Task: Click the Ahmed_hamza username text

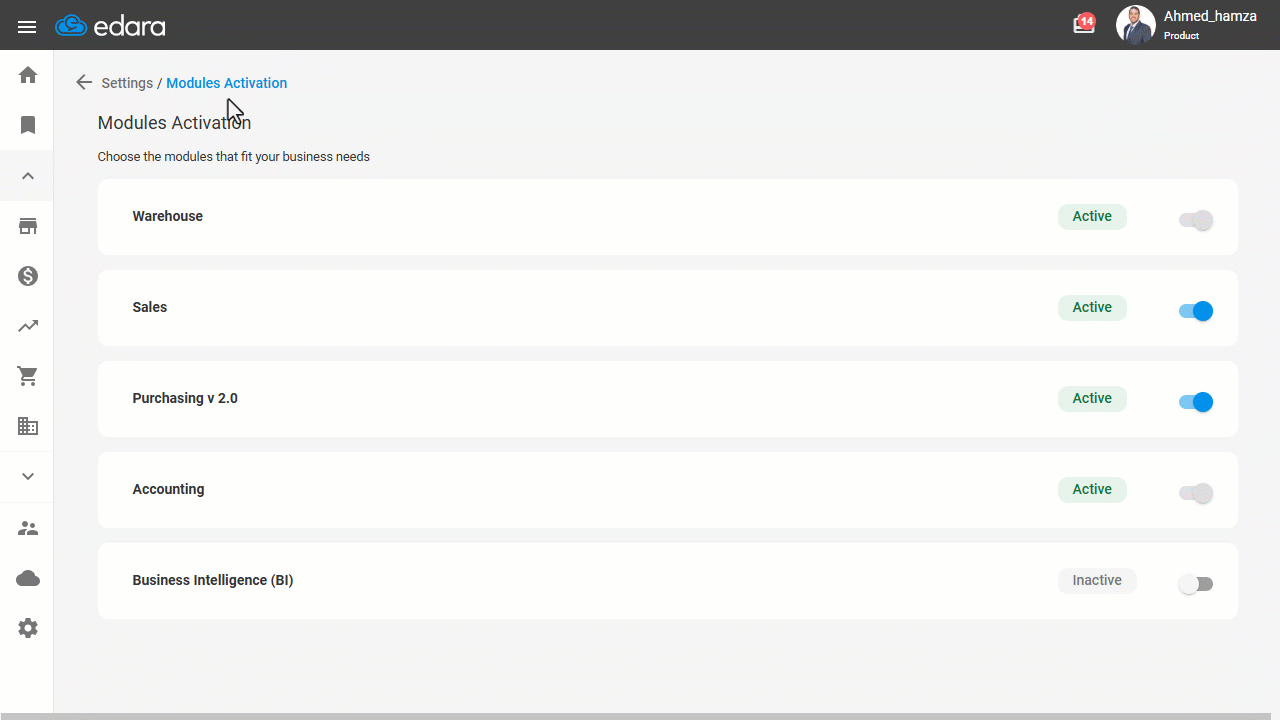Action: tap(1210, 16)
